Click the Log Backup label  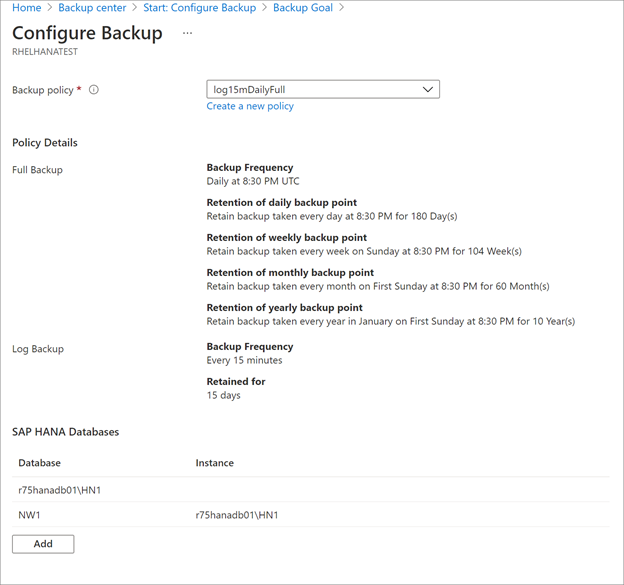click(x=37, y=349)
